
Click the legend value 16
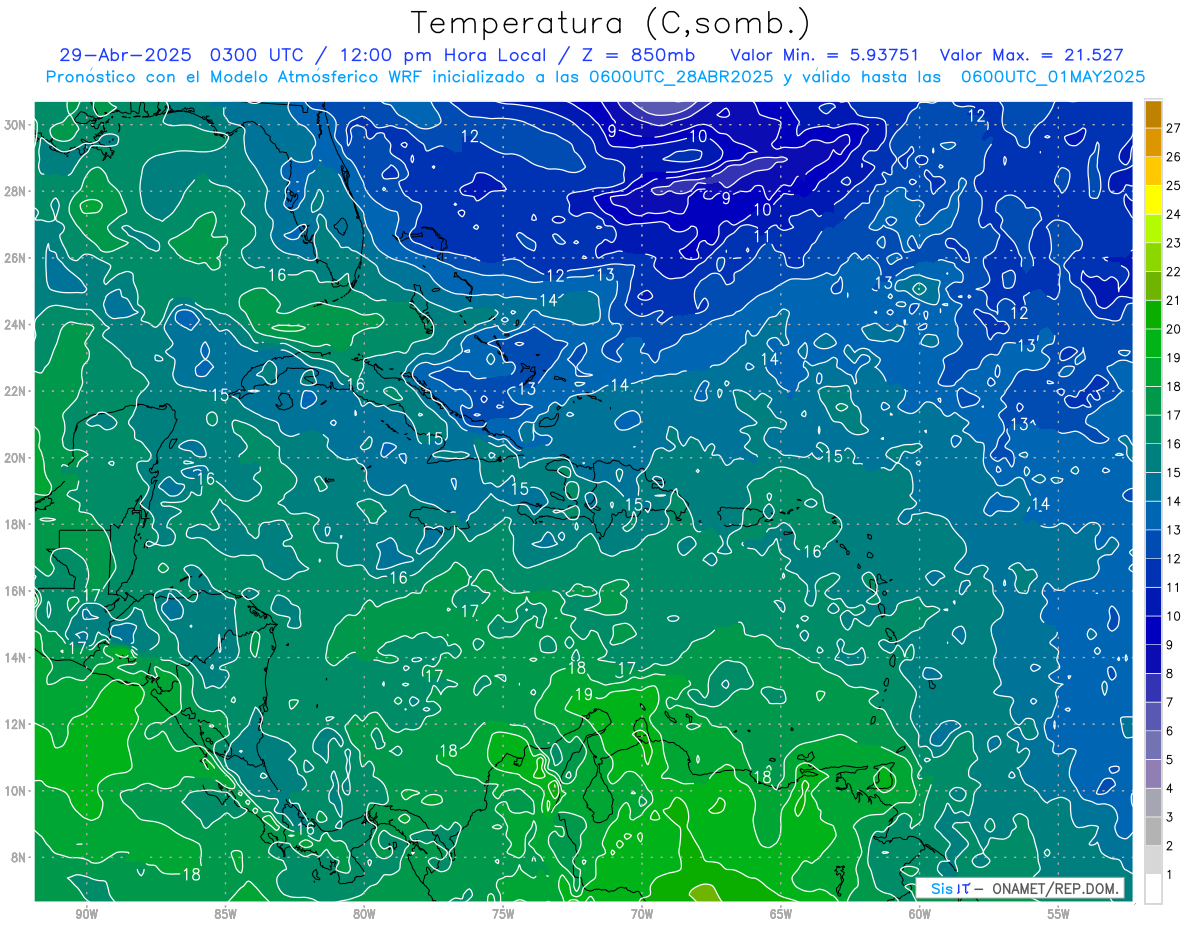[1174, 444]
